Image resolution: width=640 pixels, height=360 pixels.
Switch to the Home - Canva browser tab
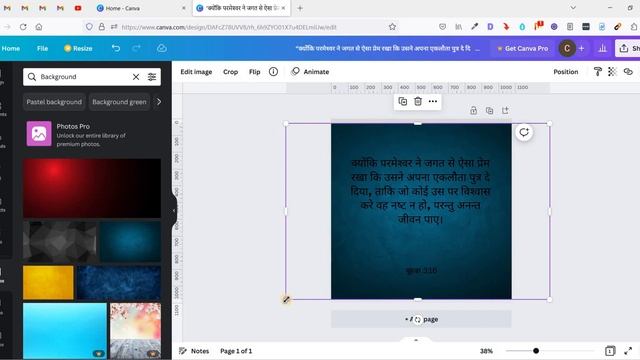click(141, 8)
